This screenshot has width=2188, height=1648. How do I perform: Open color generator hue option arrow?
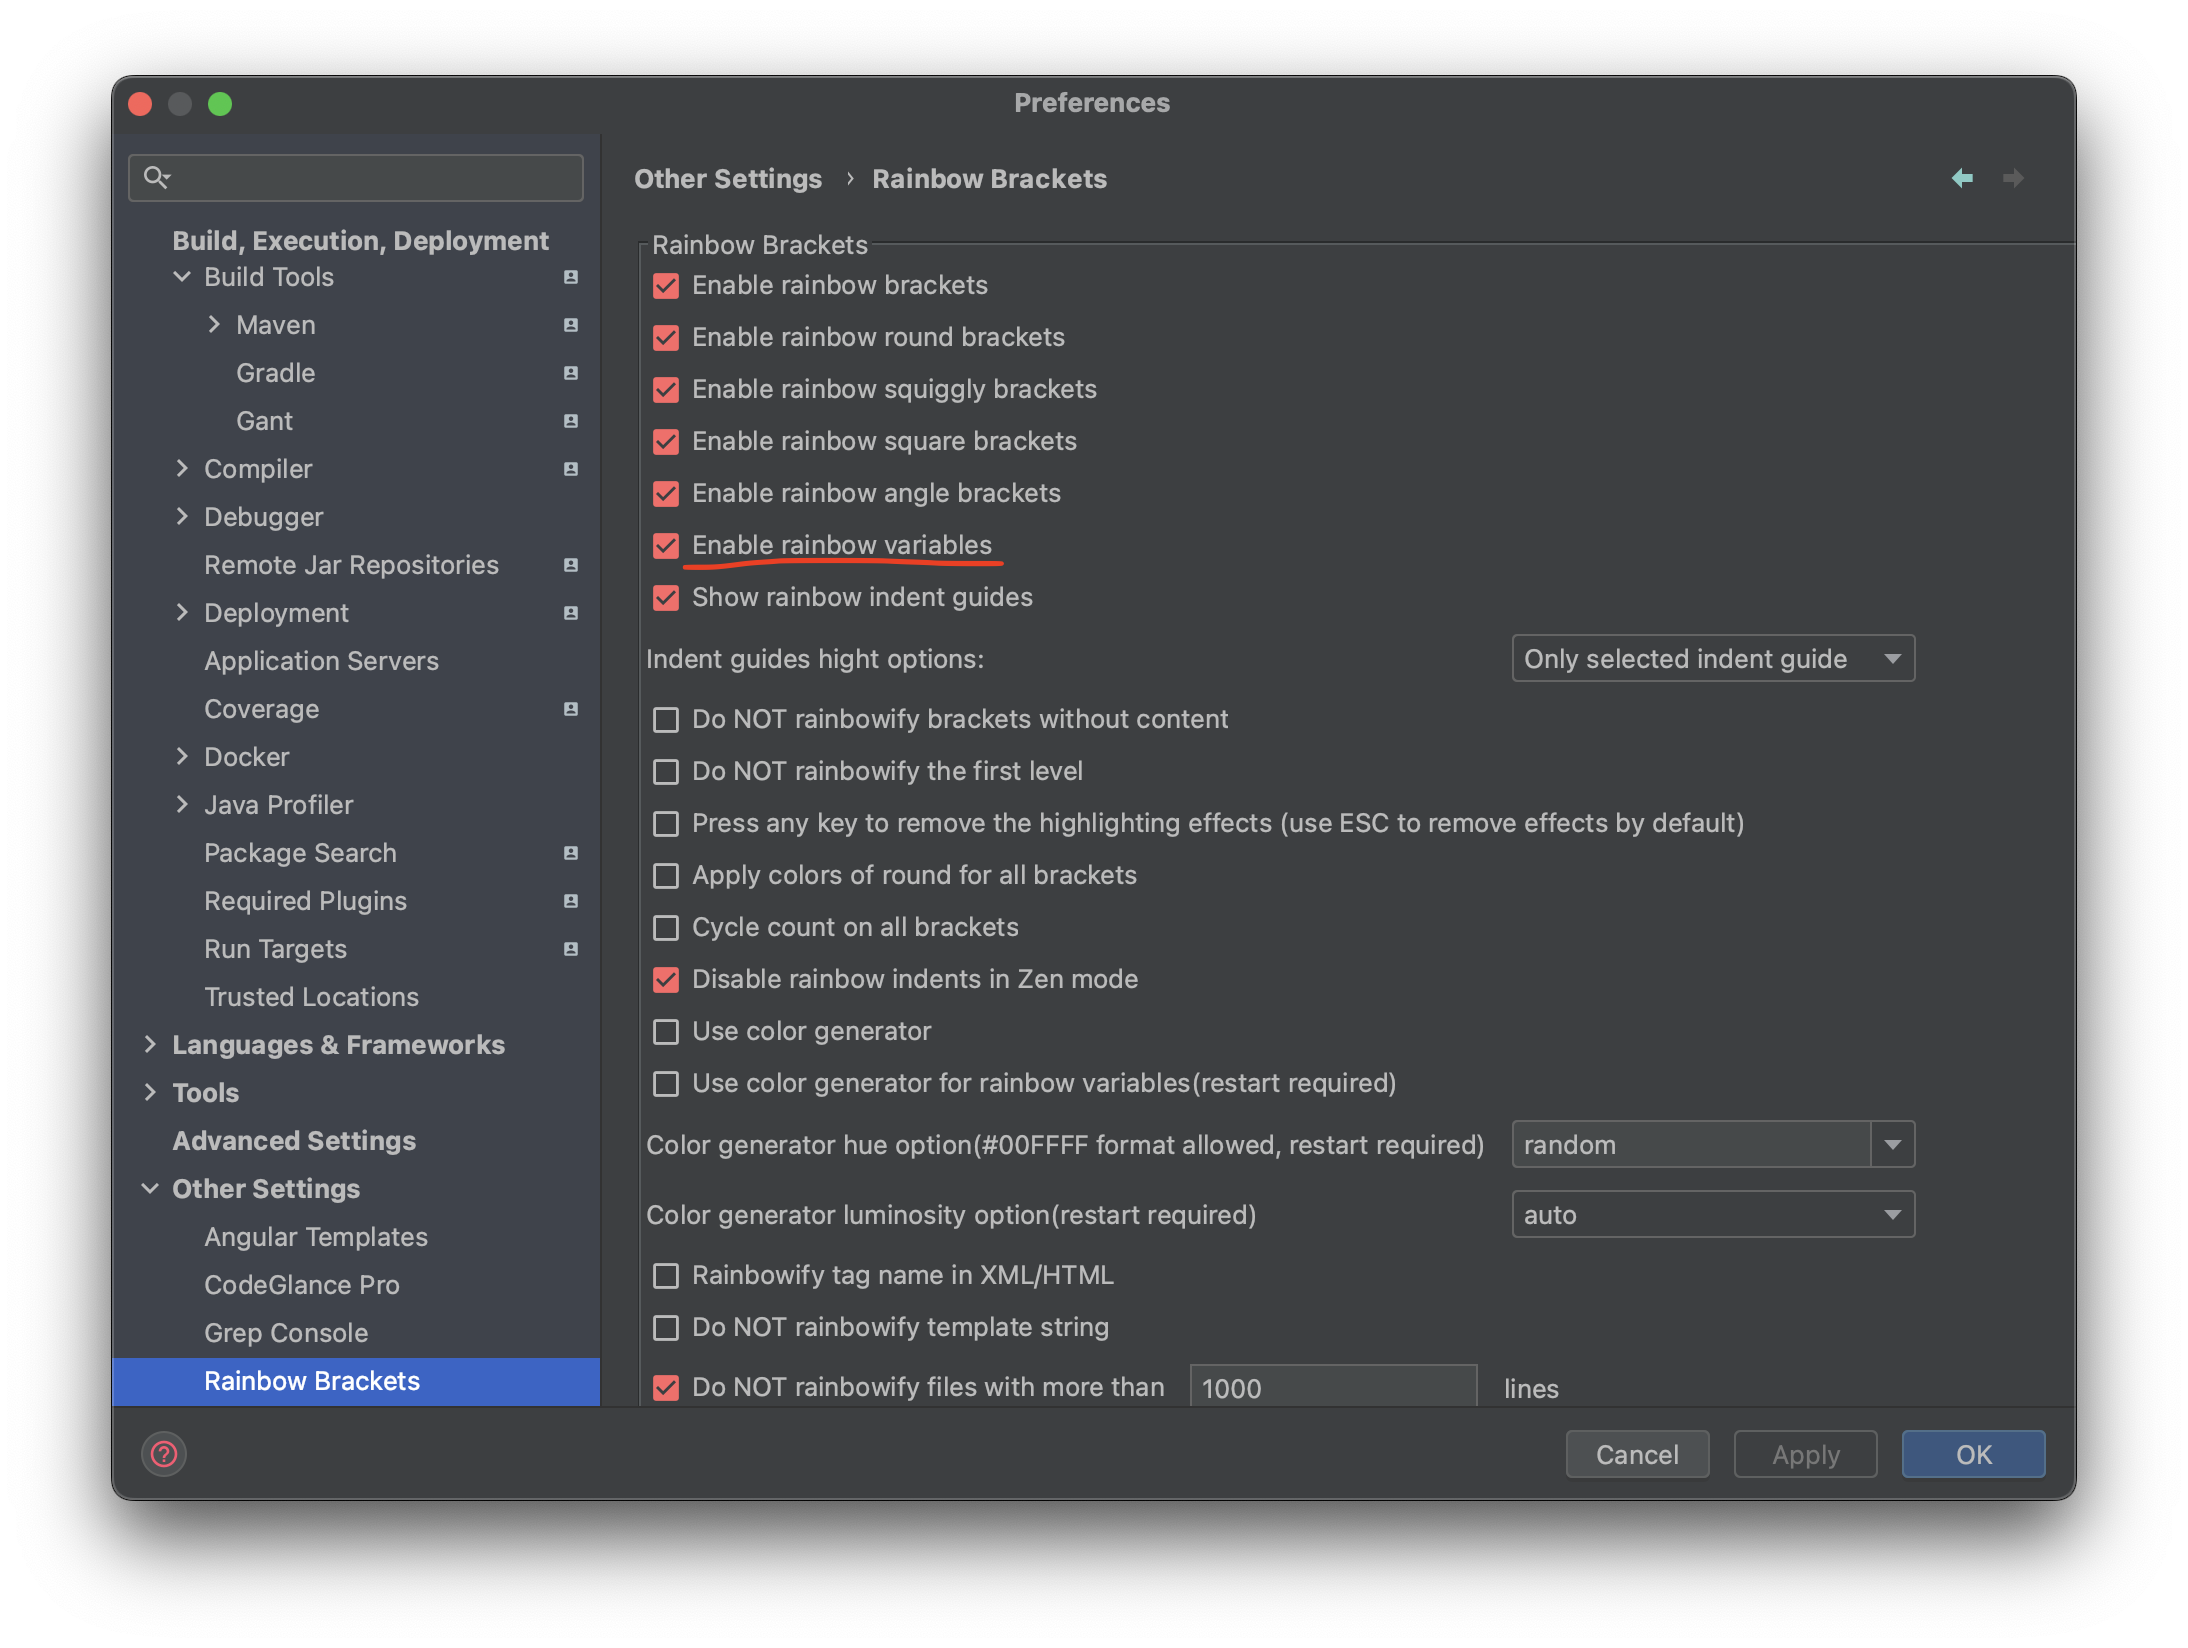click(1892, 1145)
